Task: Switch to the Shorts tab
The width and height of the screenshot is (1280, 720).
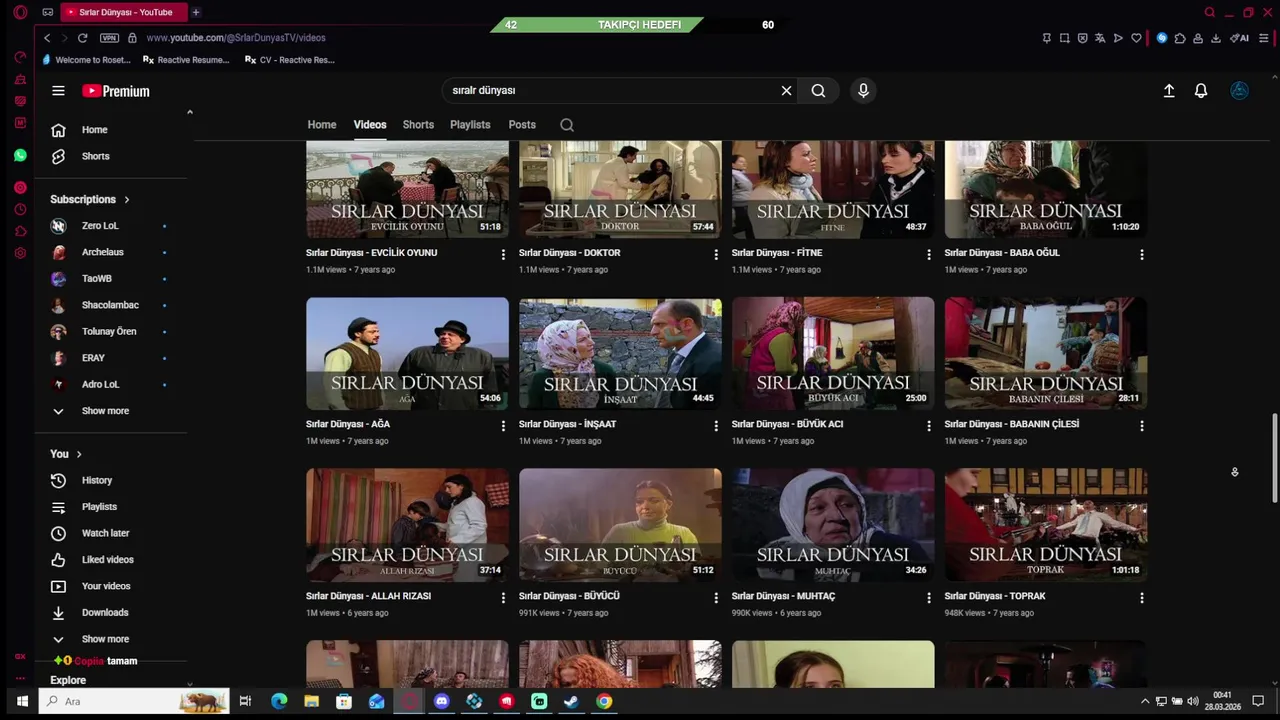Action: 418,125
